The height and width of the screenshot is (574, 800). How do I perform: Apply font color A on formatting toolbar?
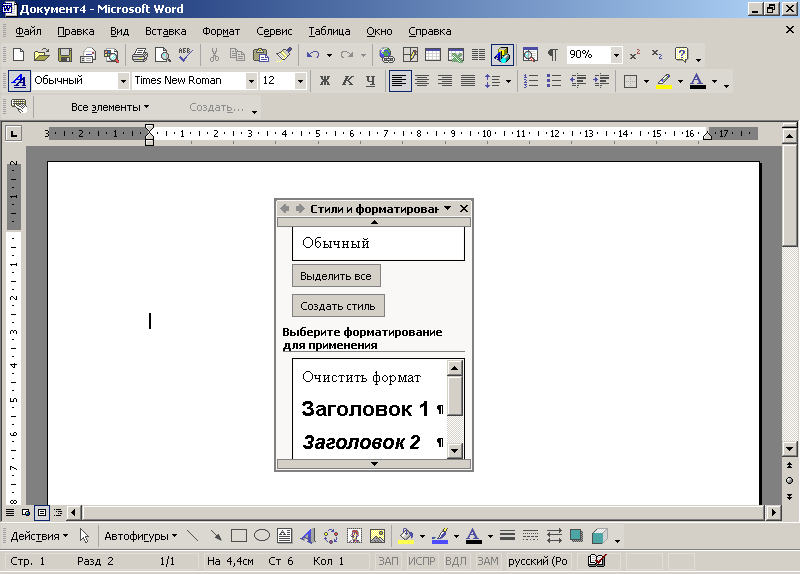coord(697,81)
